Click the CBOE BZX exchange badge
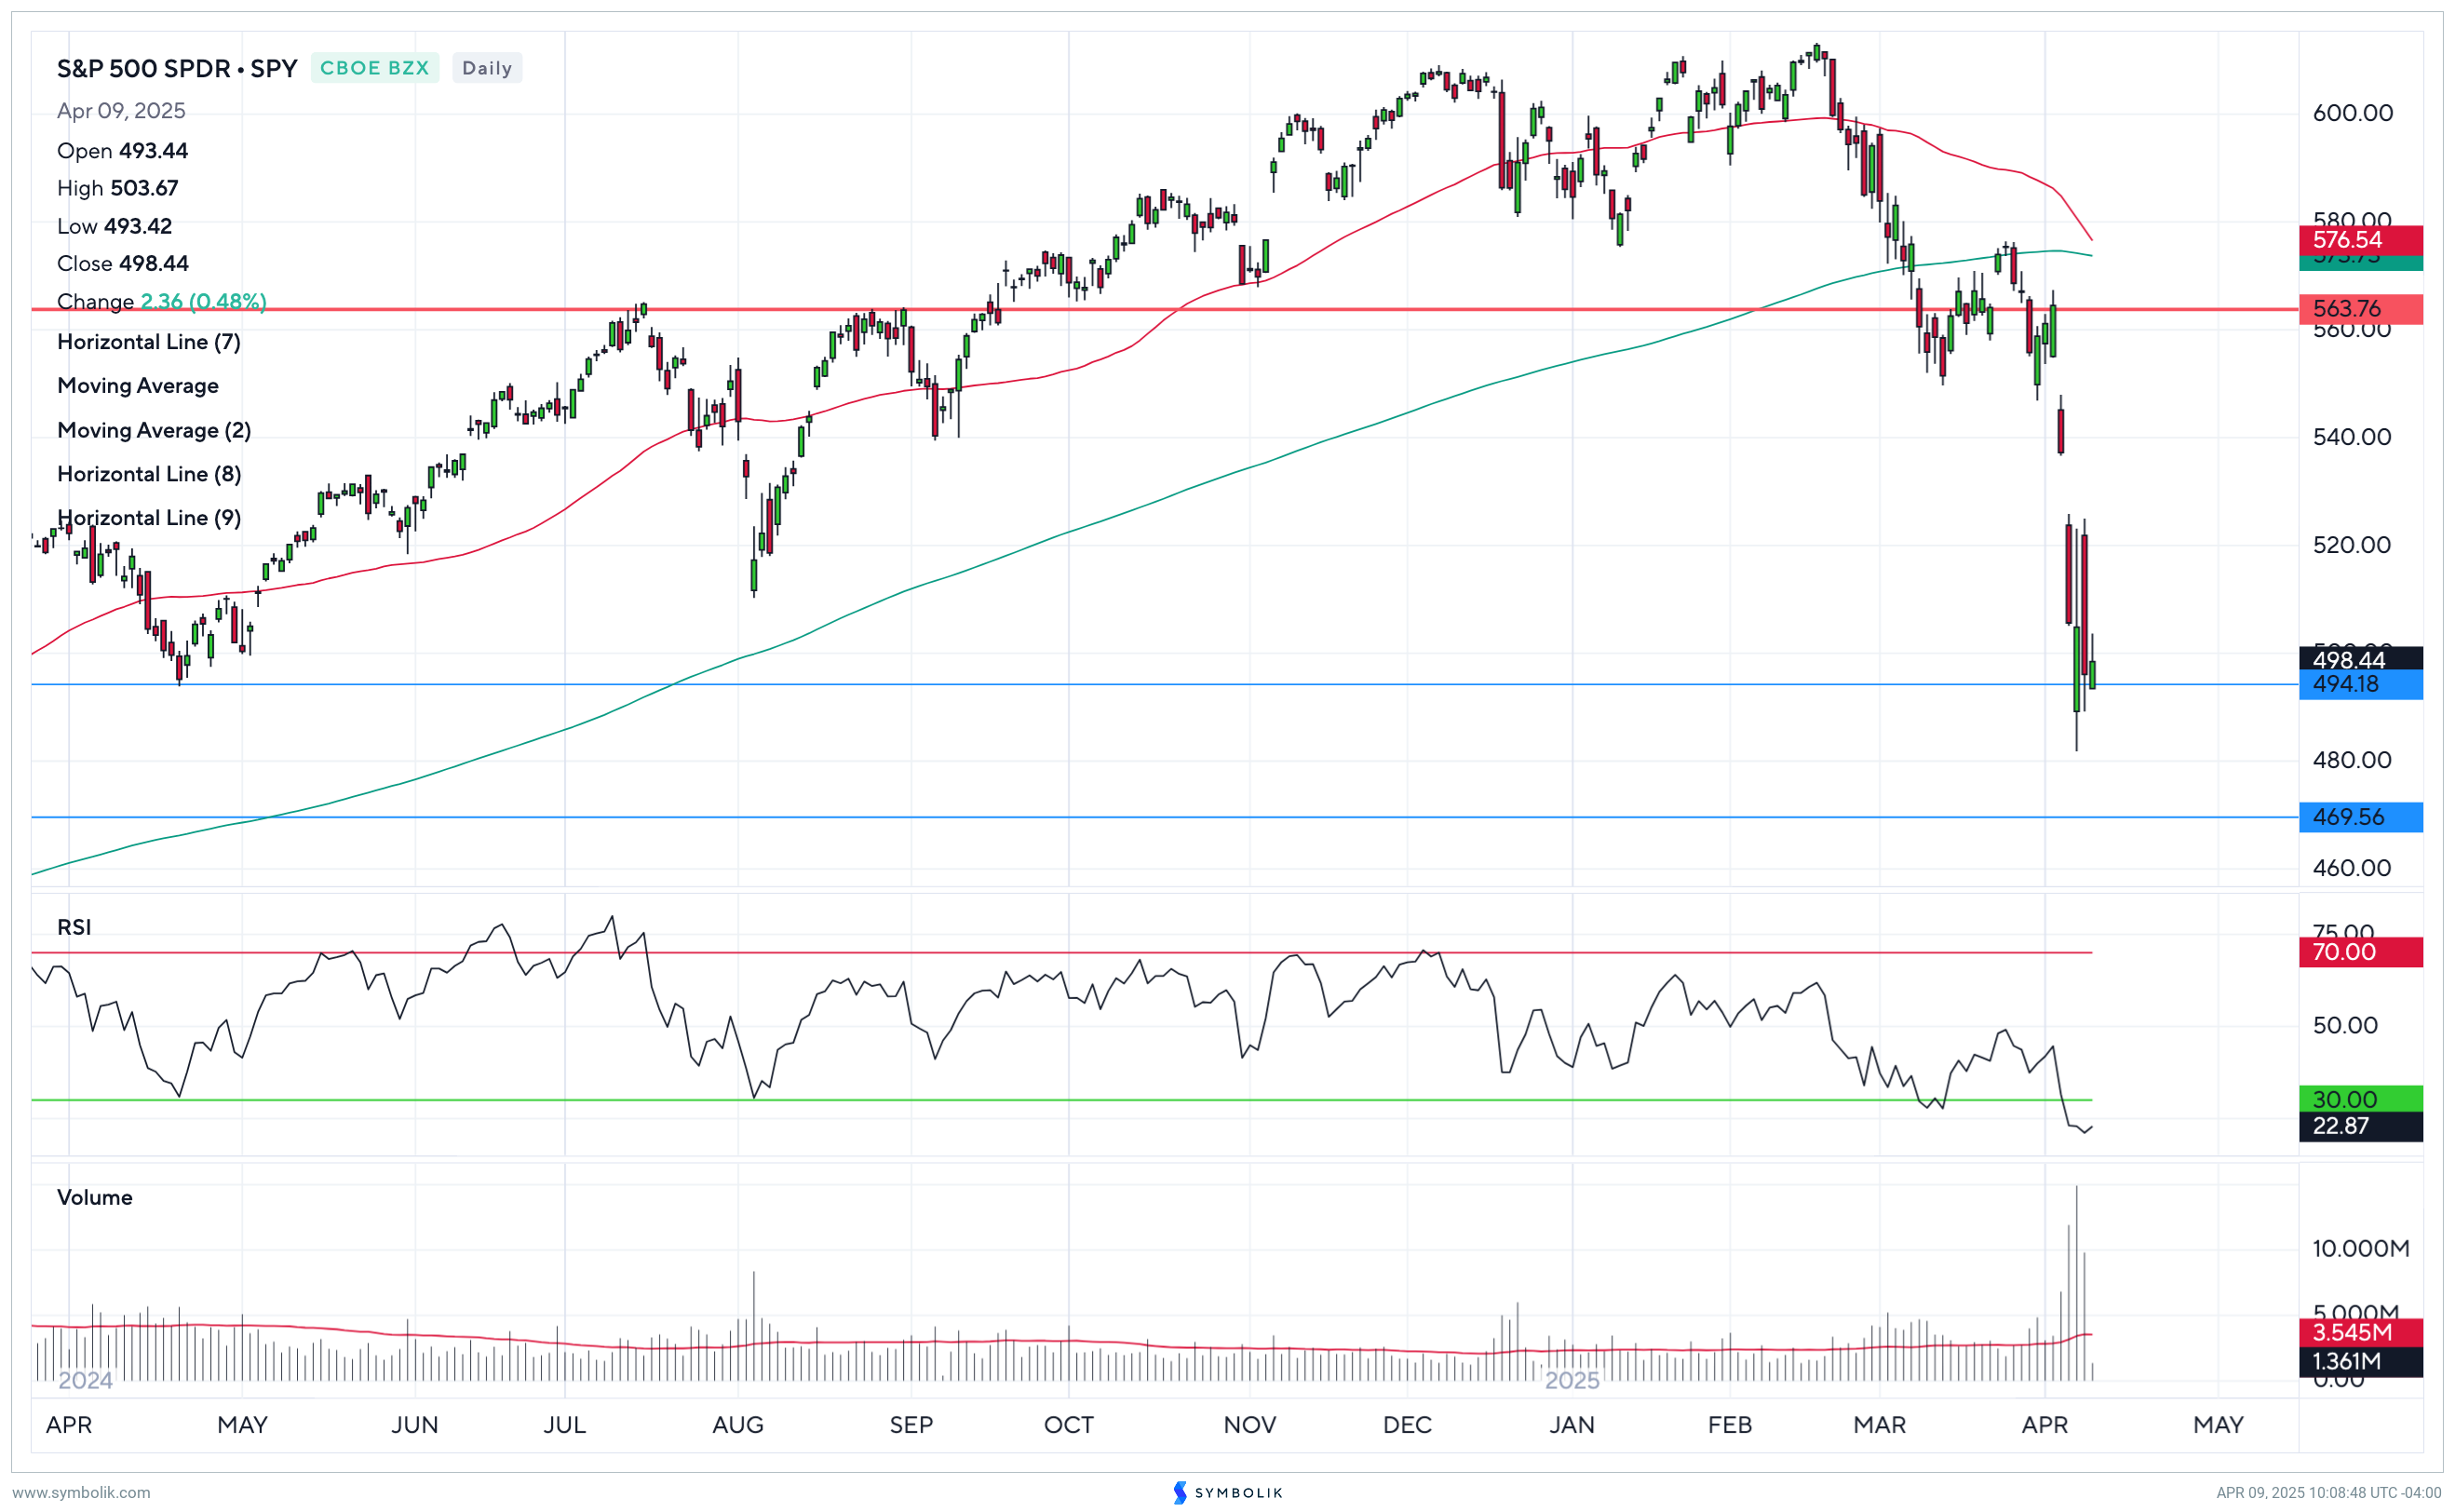The height and width of the screenshot is (1512, 2455). click(374, 68)
